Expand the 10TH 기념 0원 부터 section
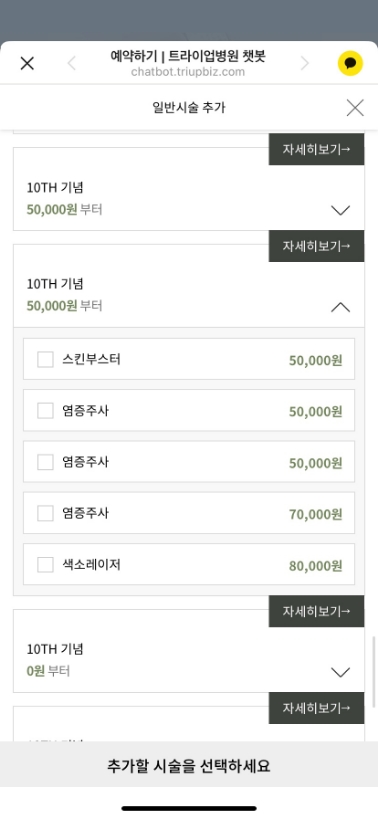The height and width of the screenshot is (818, 378). click(x=340, y=672)
